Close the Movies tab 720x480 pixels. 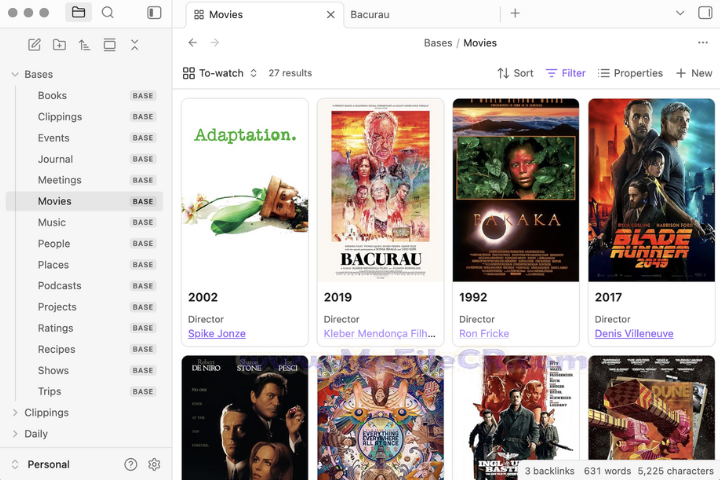pos(330,15)
